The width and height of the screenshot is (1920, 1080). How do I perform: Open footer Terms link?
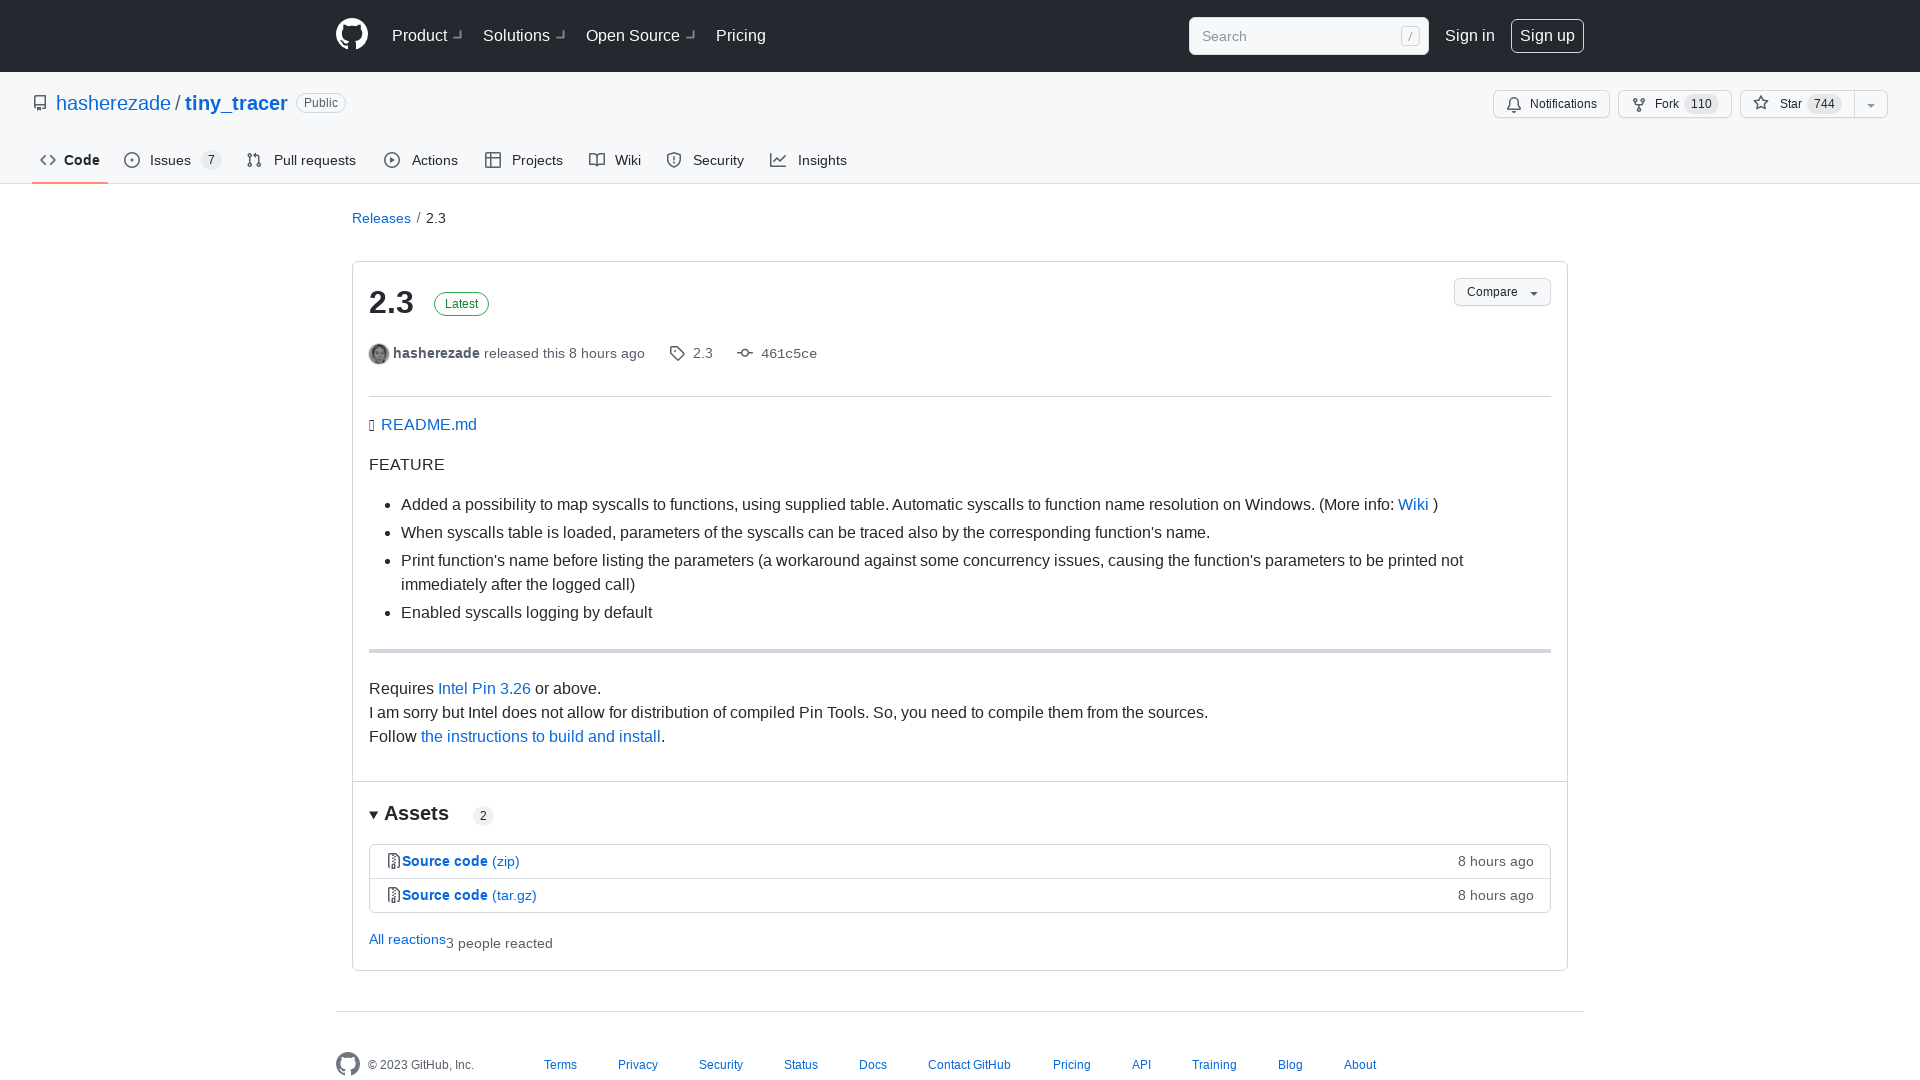coord(560,1065)
